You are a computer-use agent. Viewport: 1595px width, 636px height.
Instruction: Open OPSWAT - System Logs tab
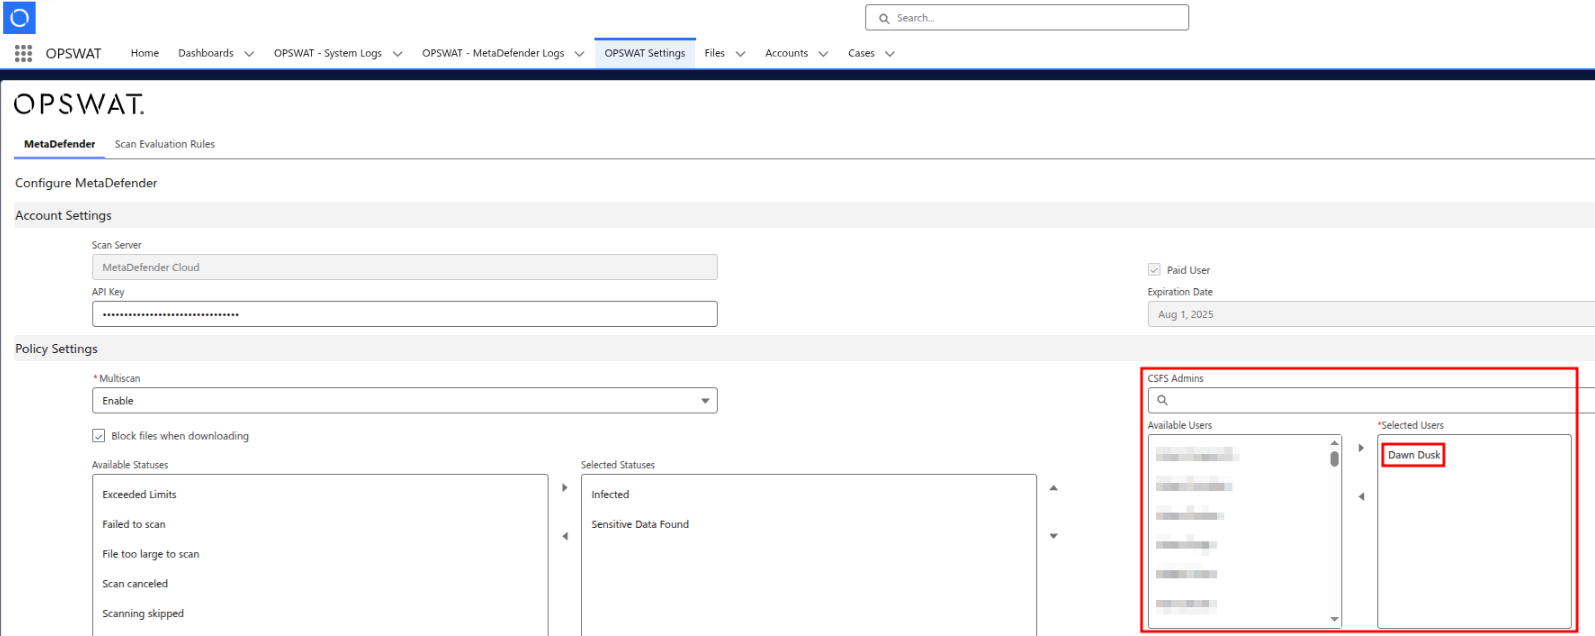tap(328, 54)
